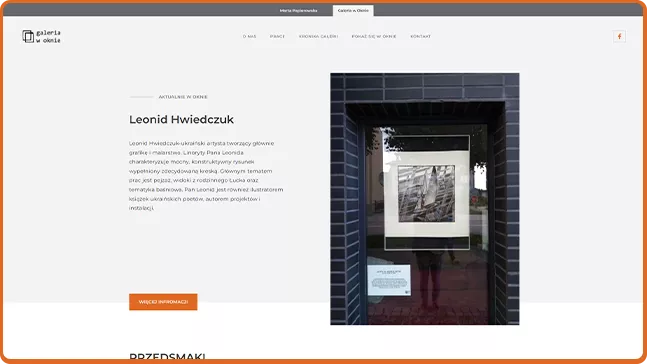Open the Facebook icon link
647x364 pixels.
click(619, 36)
